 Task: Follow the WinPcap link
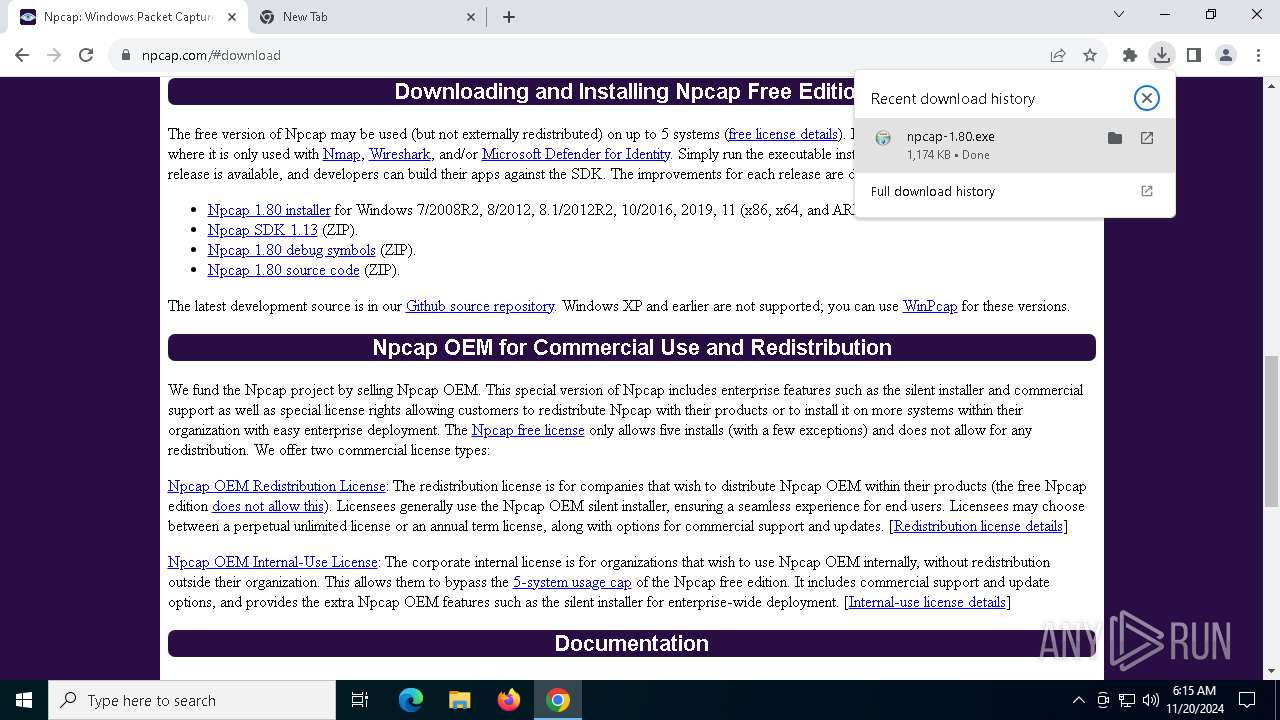(930, 306)
